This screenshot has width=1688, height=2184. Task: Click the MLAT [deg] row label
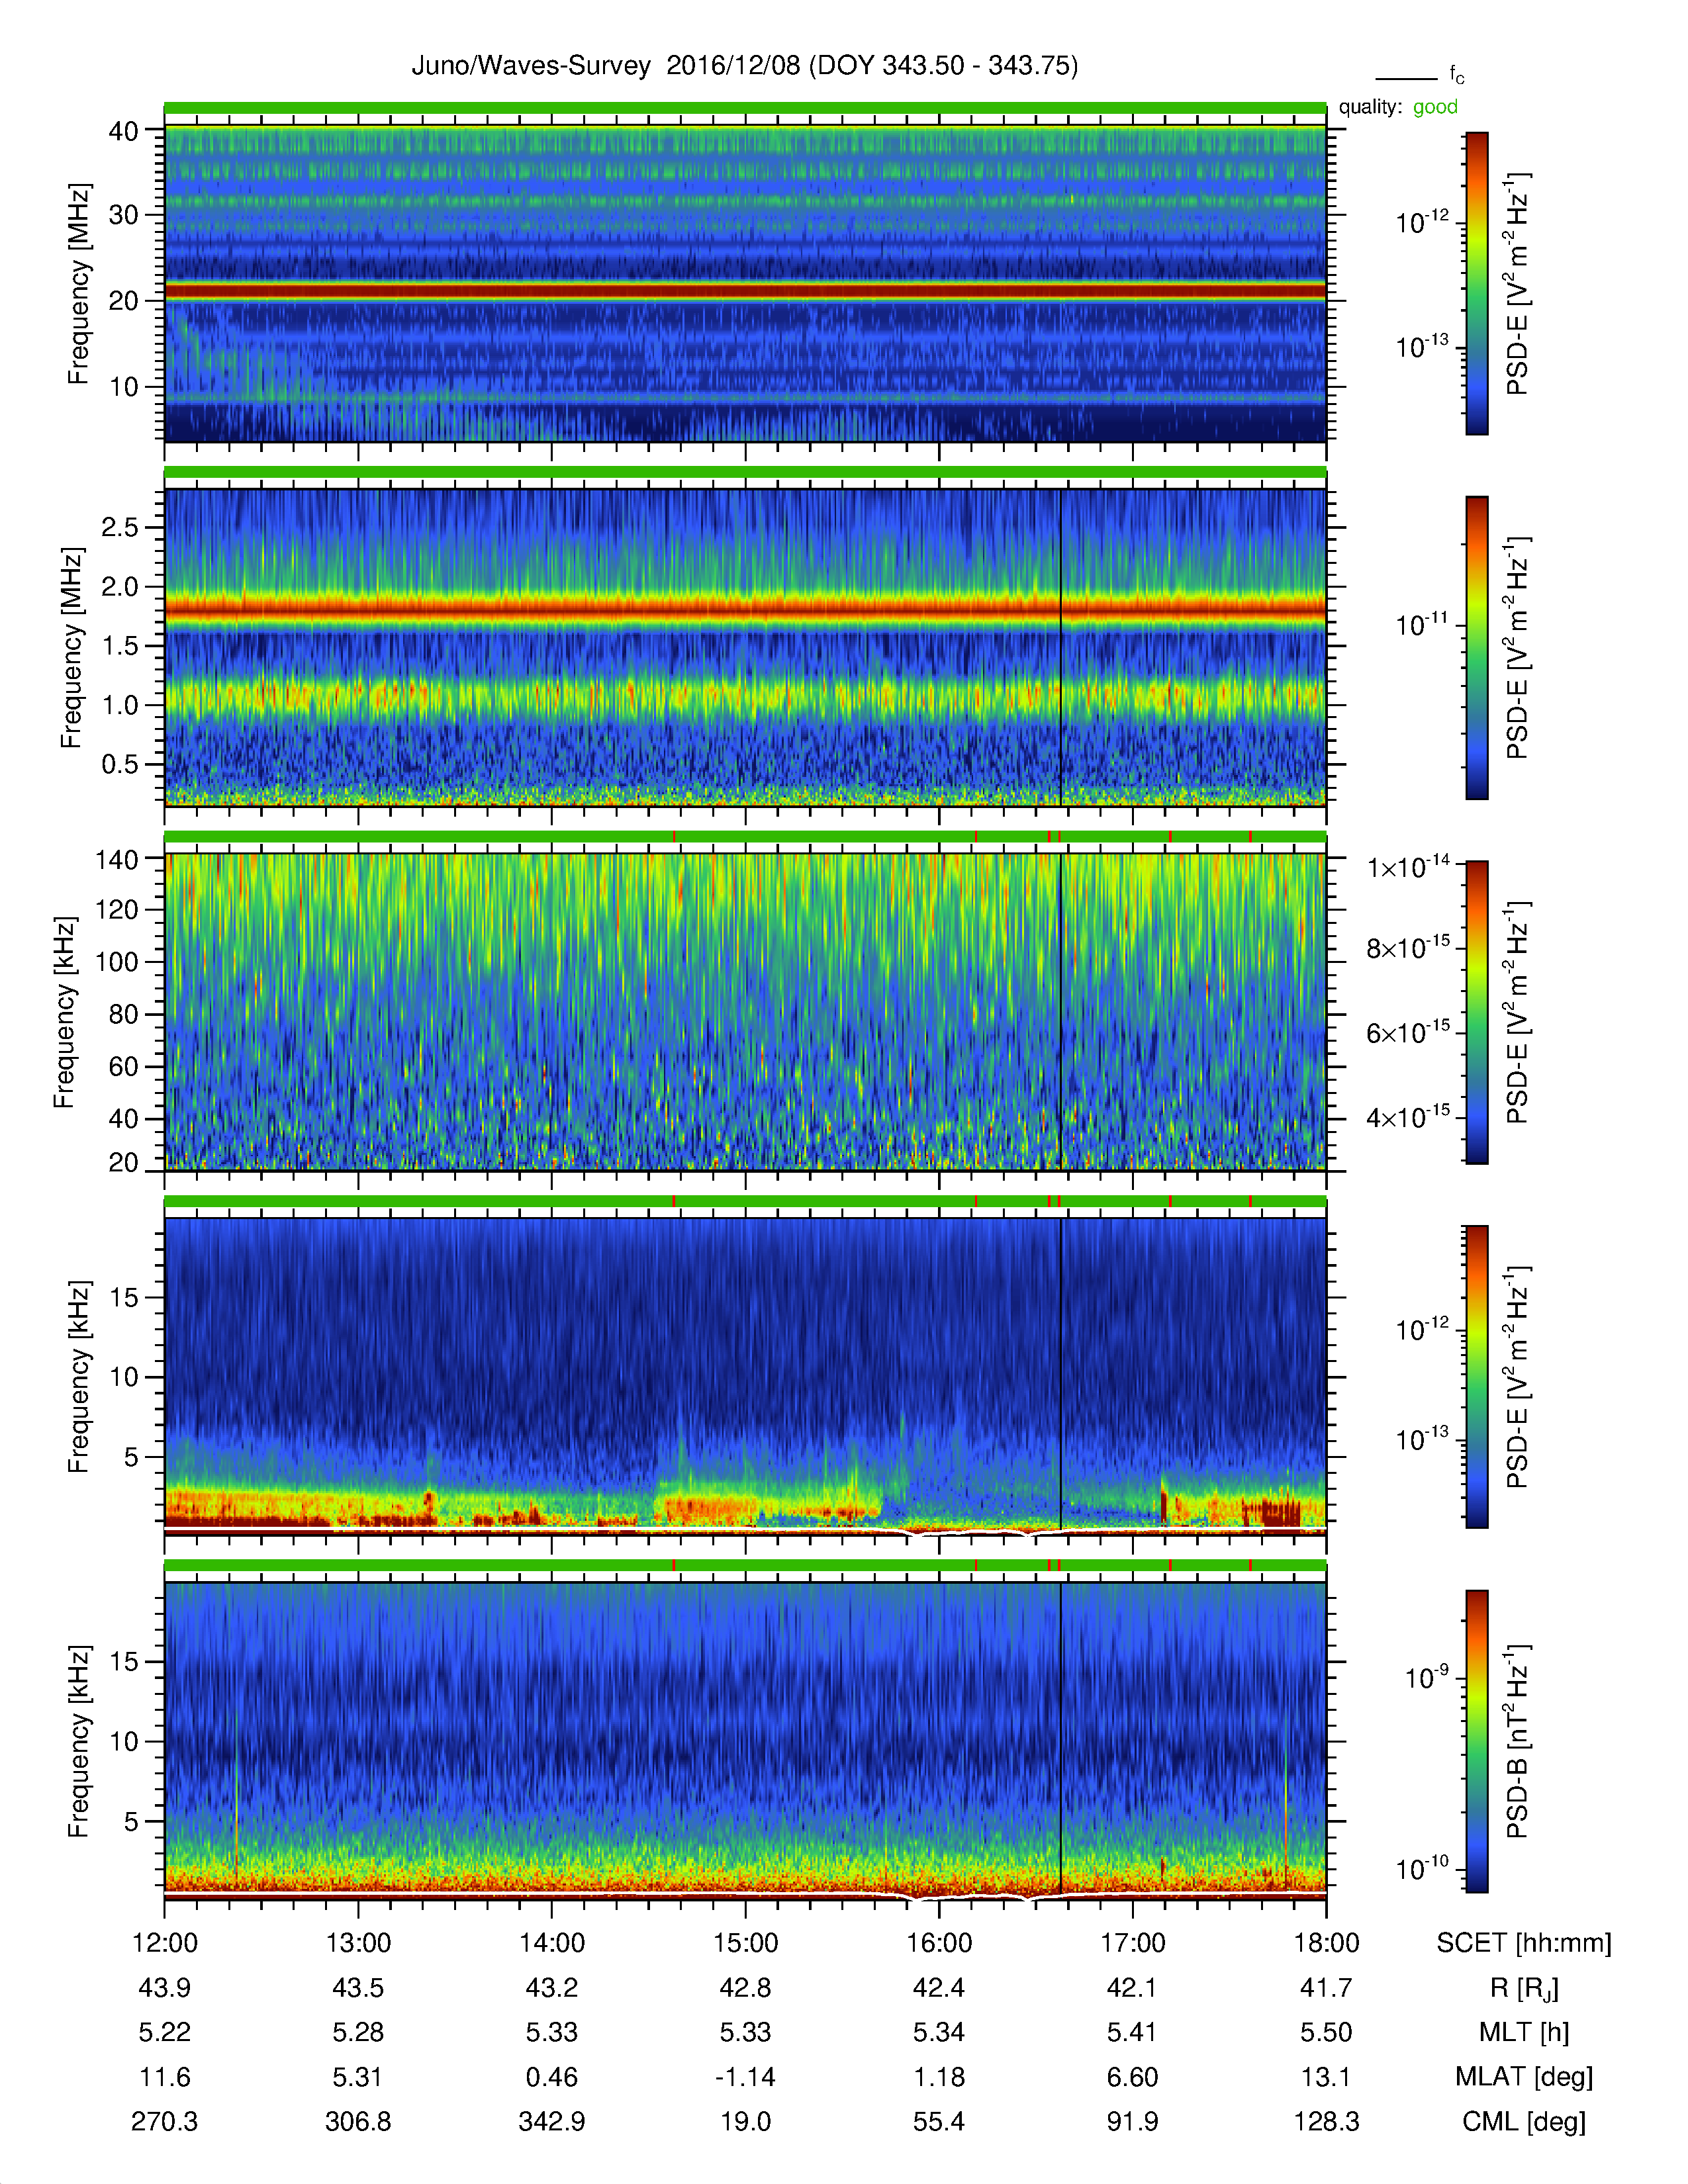click(1524, 2077)
